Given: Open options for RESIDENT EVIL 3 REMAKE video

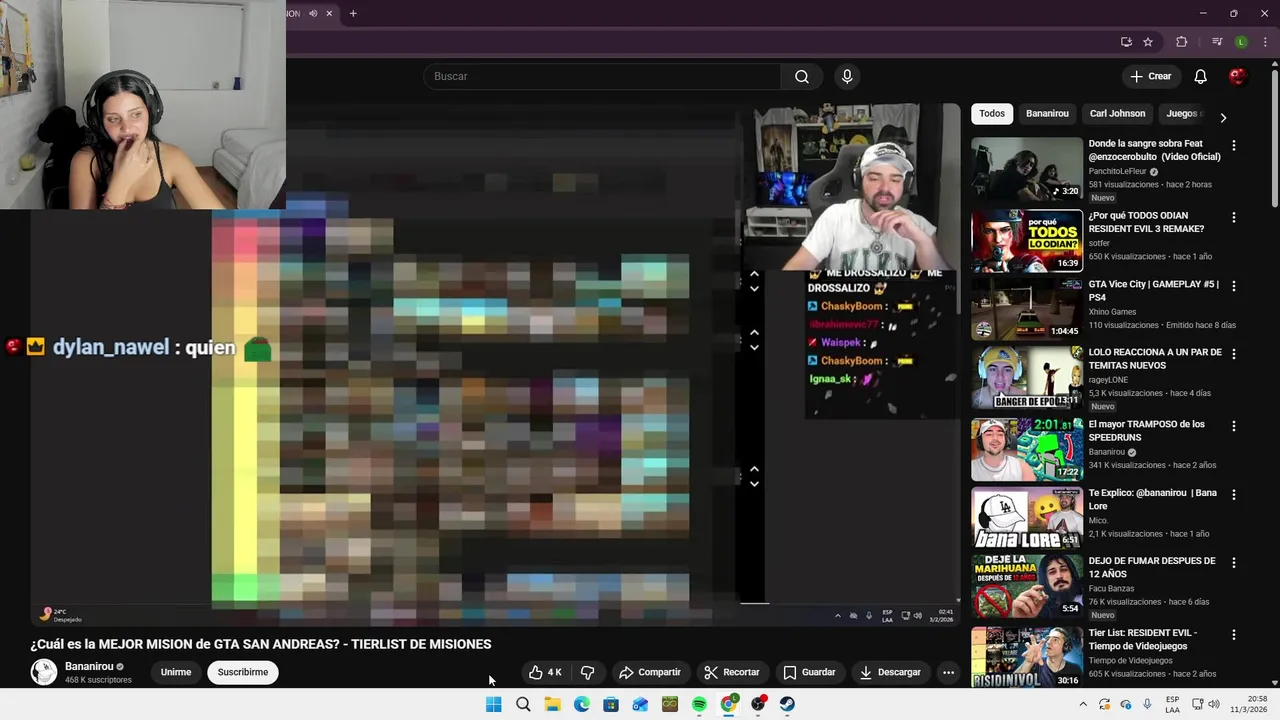Looking at the screenshot, I should click(1233, 218).
